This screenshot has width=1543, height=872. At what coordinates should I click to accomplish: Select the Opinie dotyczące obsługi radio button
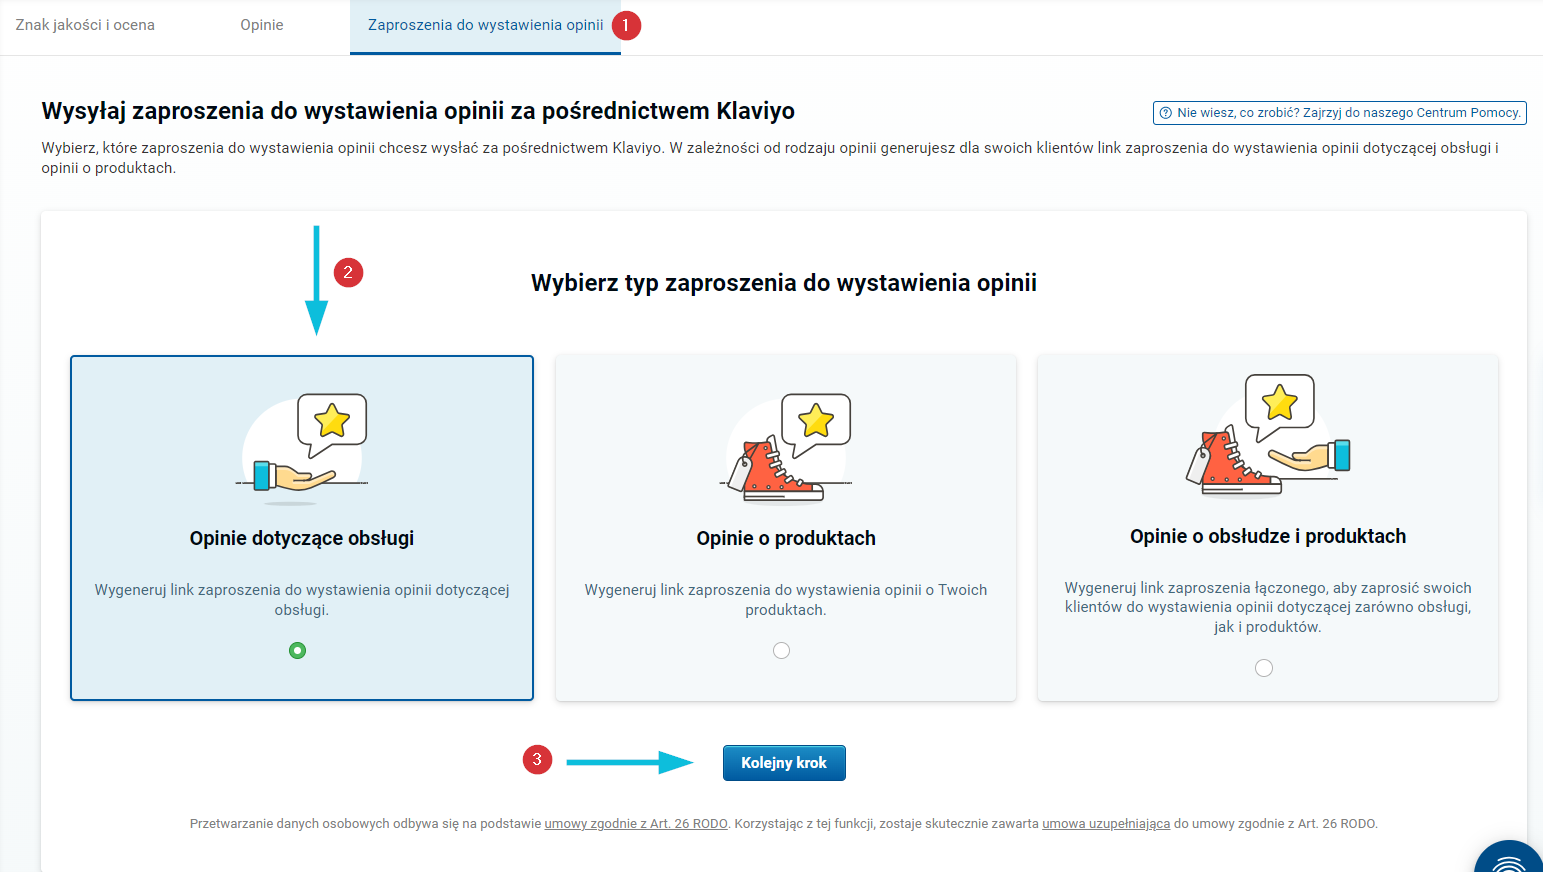pyautogui.click(x=297, y=651)
